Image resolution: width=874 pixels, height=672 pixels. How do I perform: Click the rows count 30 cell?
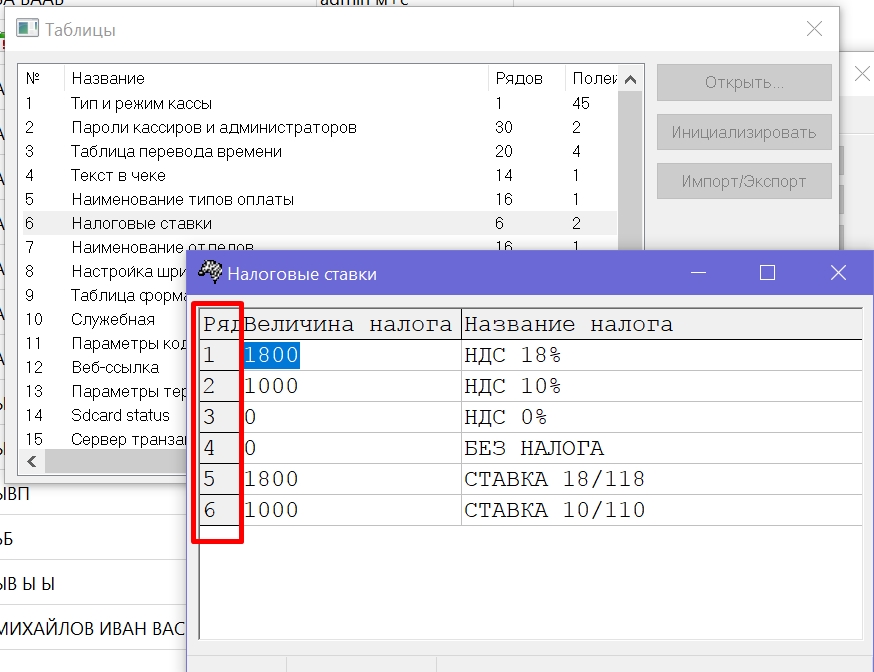tap(504, 127)
